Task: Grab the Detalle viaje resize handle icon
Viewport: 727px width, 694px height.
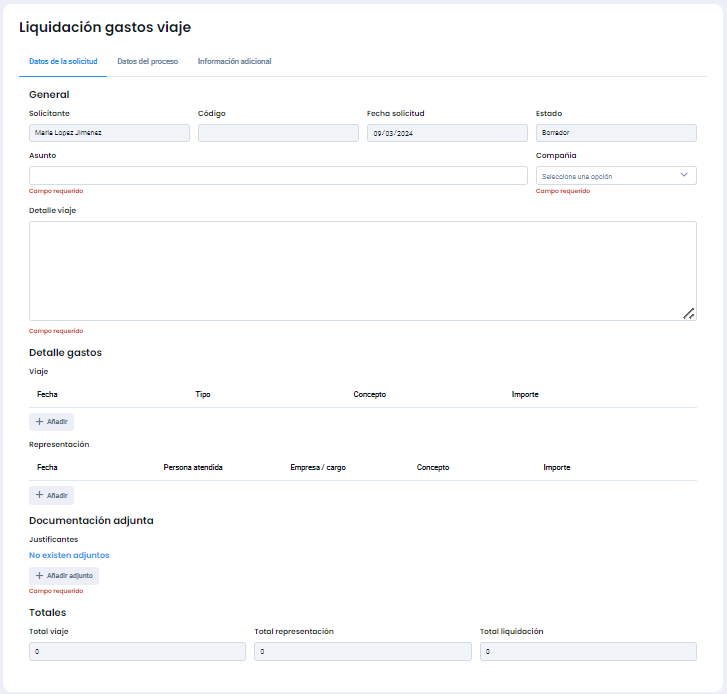Action: pos(689,313)
